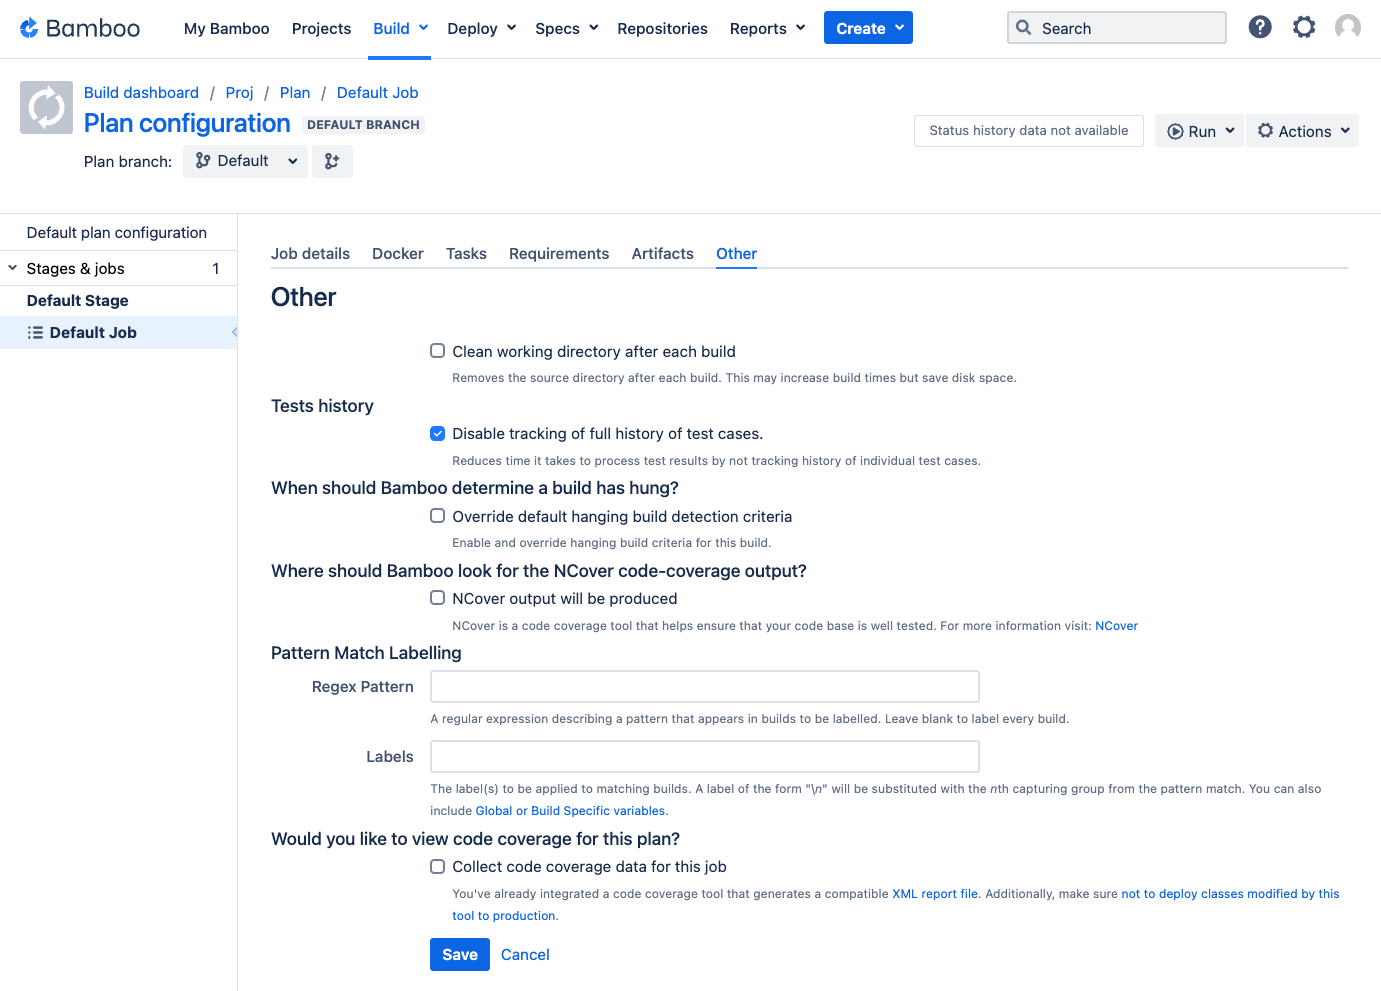
Task: Click the Save button
Action: click(460, 954)
